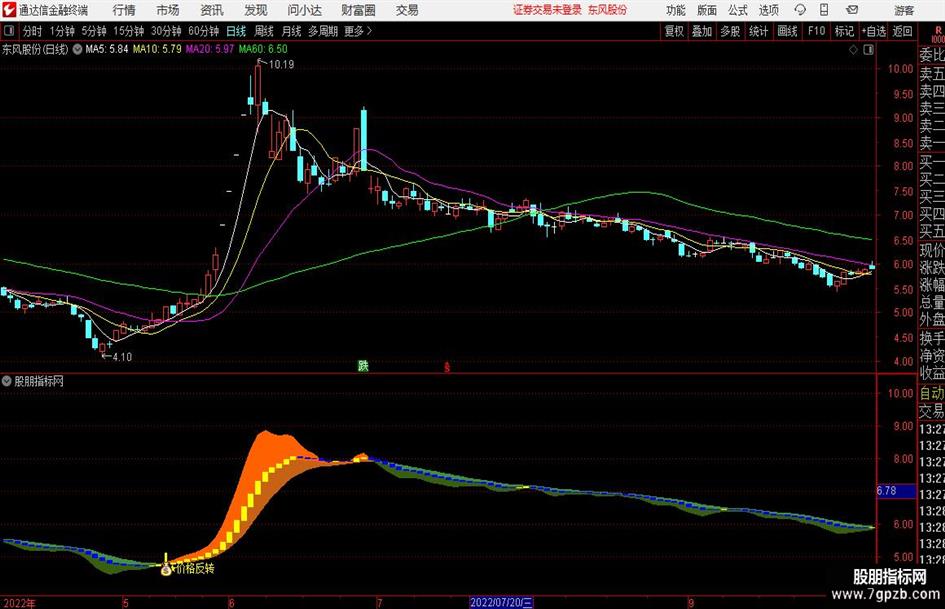945x609 pixels.
Task: Click the 多股 multi-stock button
Action: 730,31
